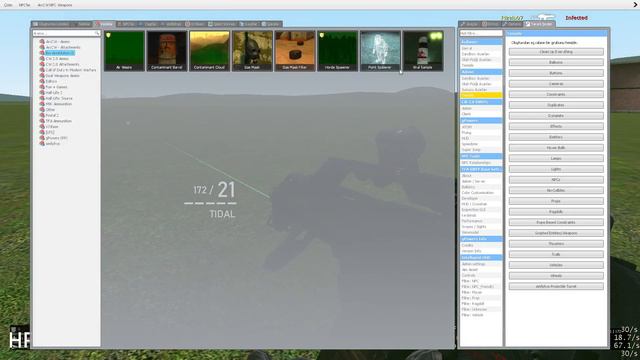Click the Vehicles cleanup button
The height and width of the screenshot is (360, 640).
point(556,265)
